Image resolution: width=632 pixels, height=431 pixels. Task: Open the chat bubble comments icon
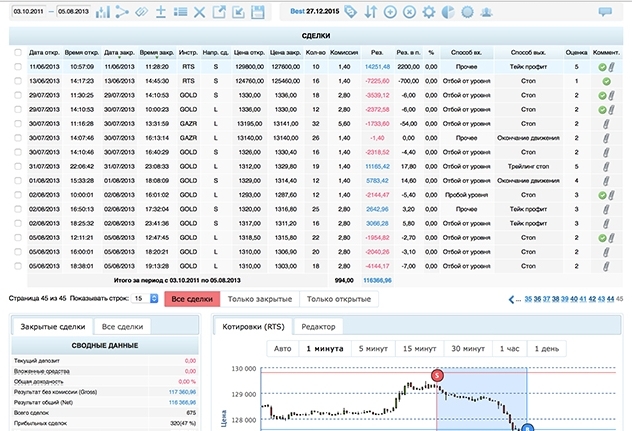(x=605, y=12)
